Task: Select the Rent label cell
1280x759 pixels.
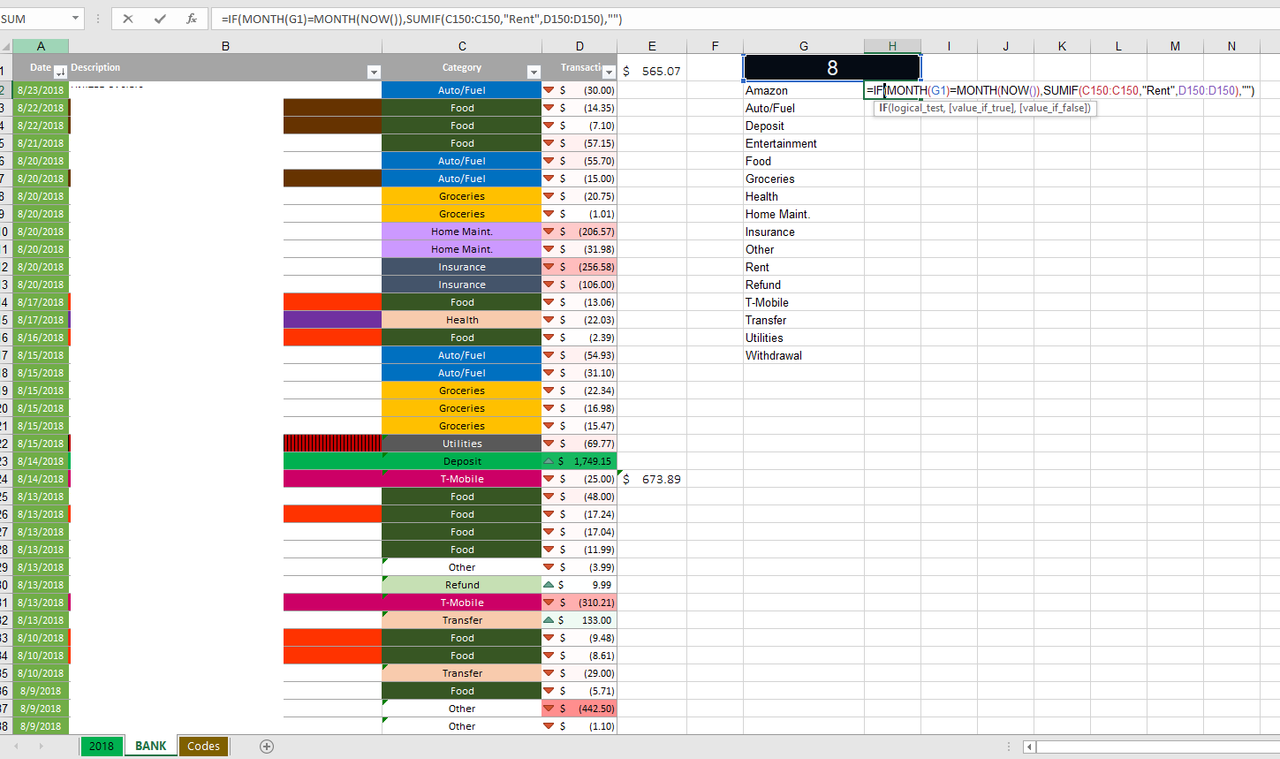Action: (x=804, y=267)
